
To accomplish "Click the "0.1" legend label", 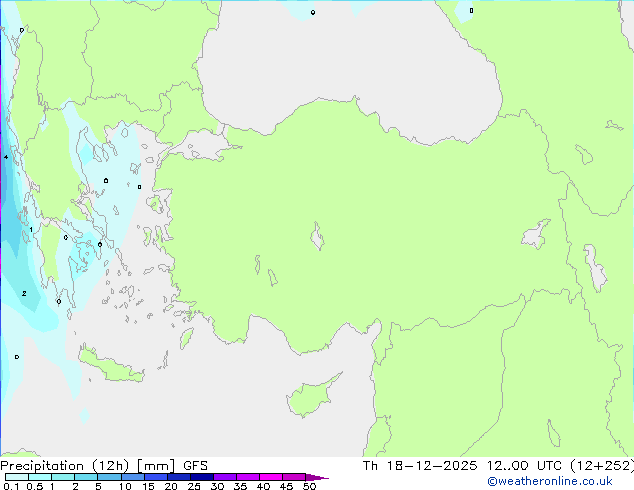I will coord(11,486).
